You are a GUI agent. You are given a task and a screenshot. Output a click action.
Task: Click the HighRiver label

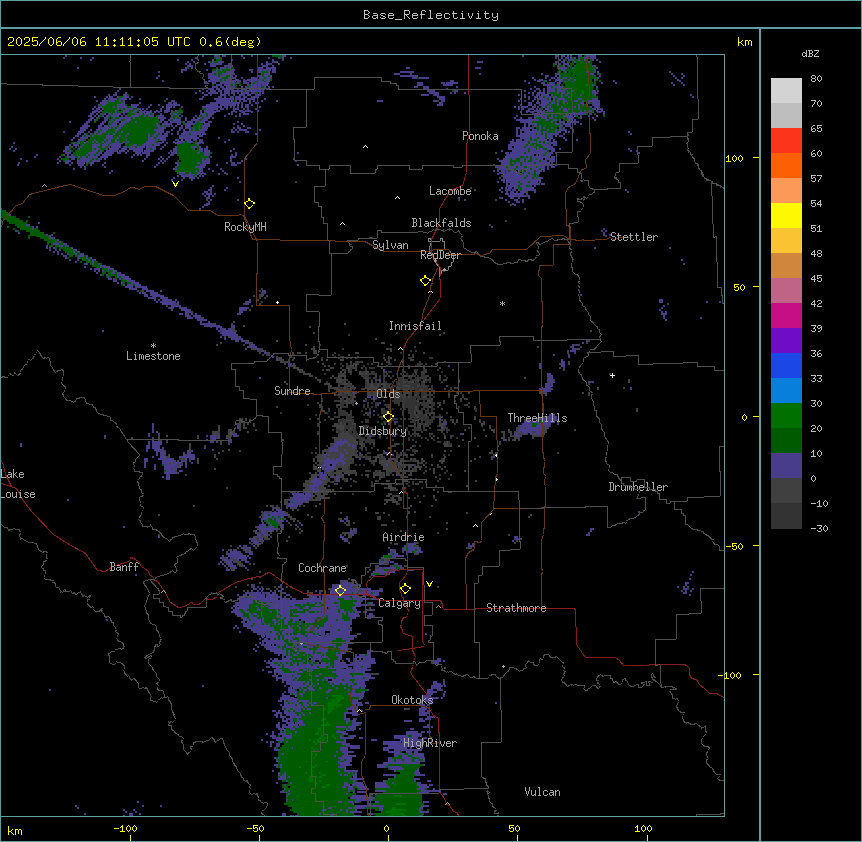430,743
